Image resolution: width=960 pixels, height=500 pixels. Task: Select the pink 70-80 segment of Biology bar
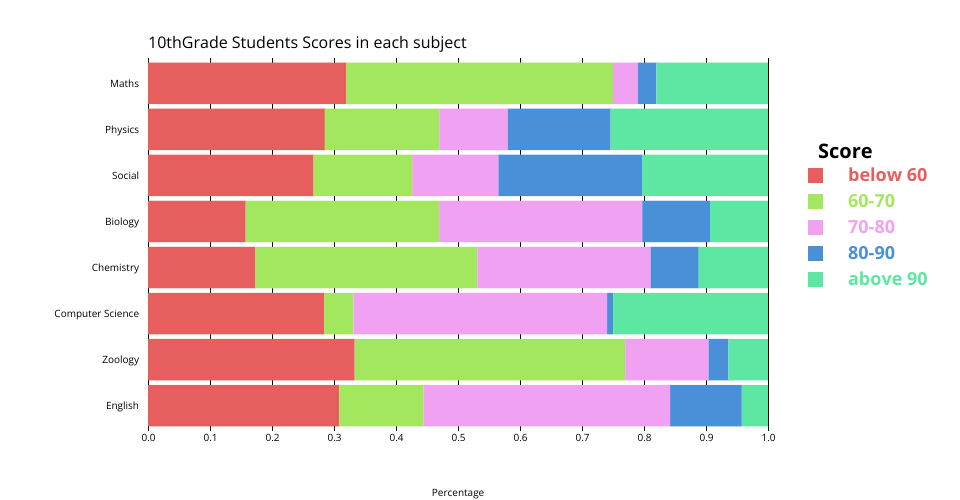(540, 221)
